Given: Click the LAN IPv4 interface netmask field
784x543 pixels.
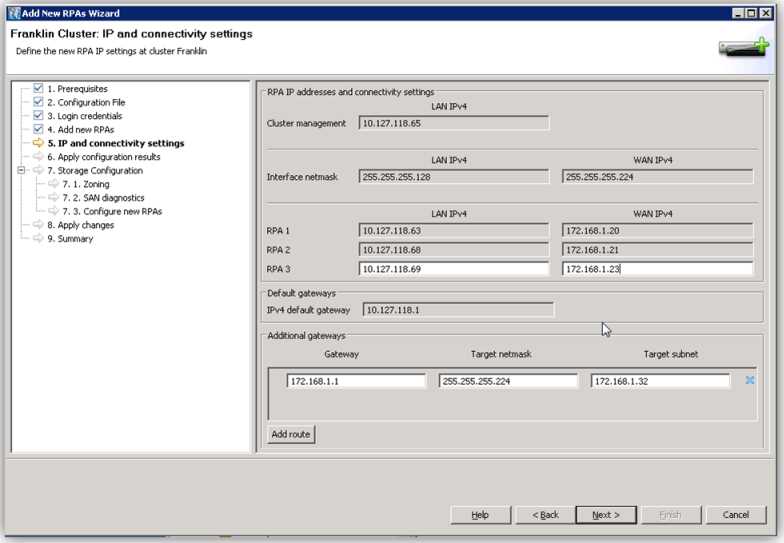Looking at the screenshot, I should [x=454, y=176].
